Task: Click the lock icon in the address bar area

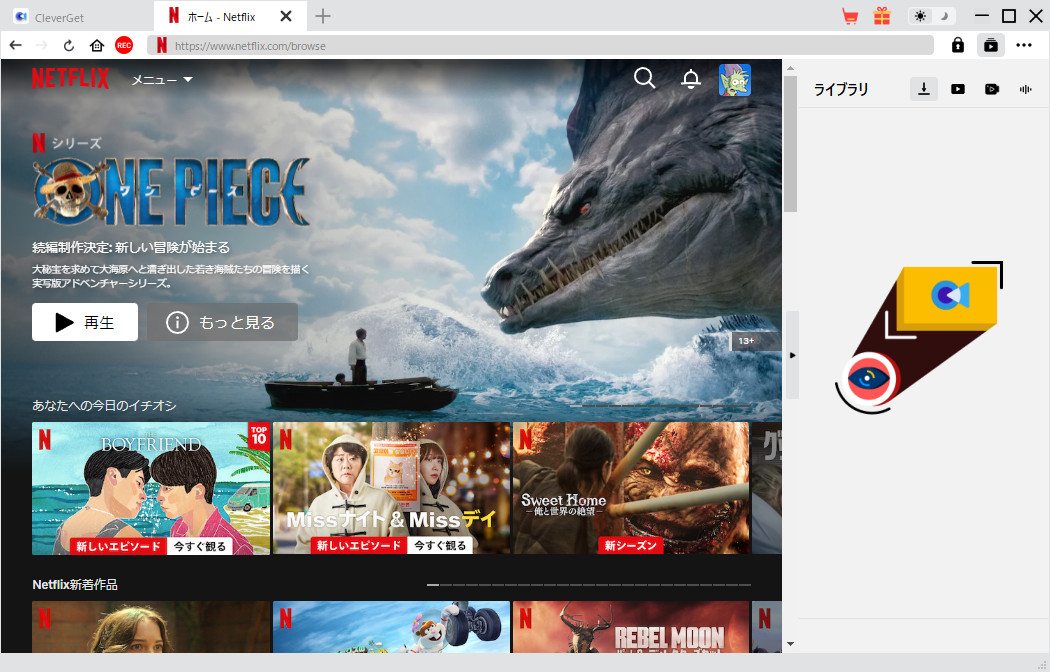Action: (x=958, y=46)
